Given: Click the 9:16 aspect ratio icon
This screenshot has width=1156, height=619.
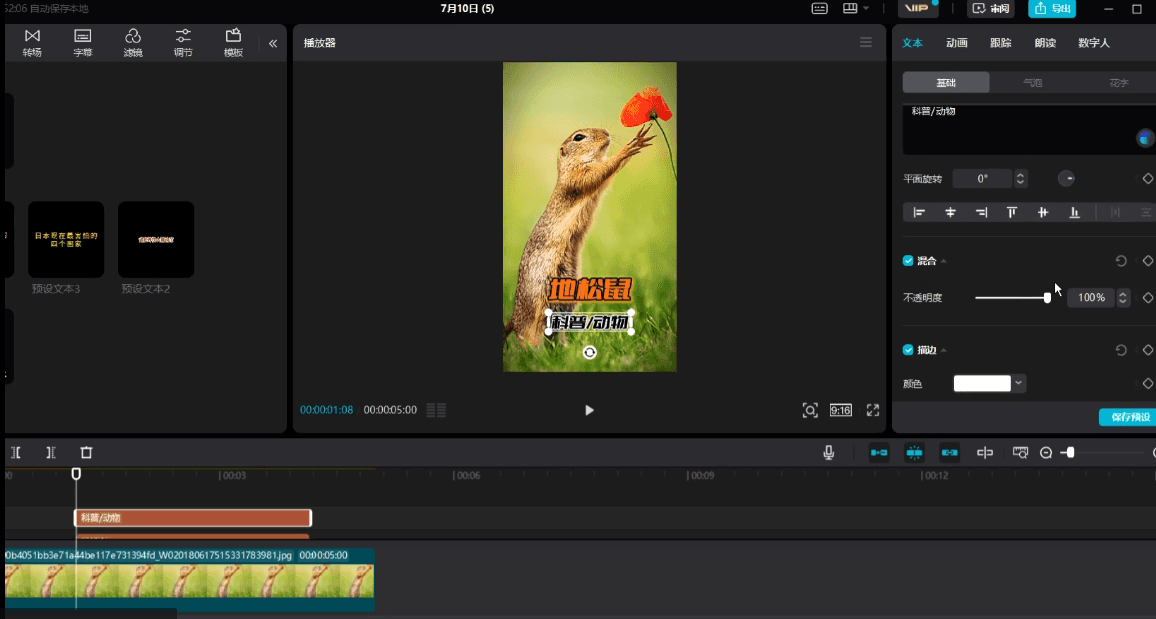Looking at the screenshot, I should point(840,410).
